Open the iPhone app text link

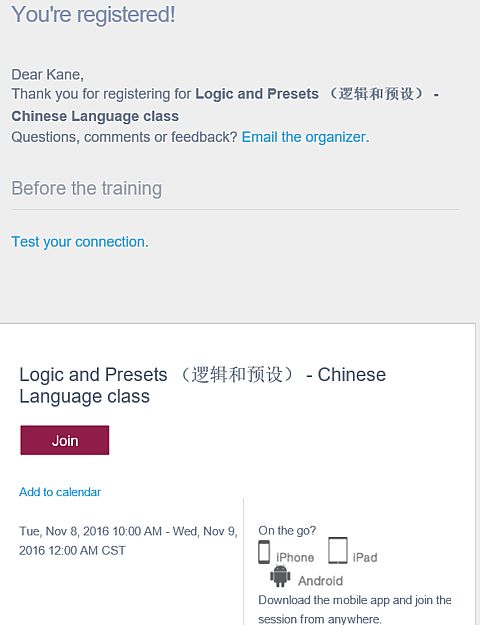point(295,557)
